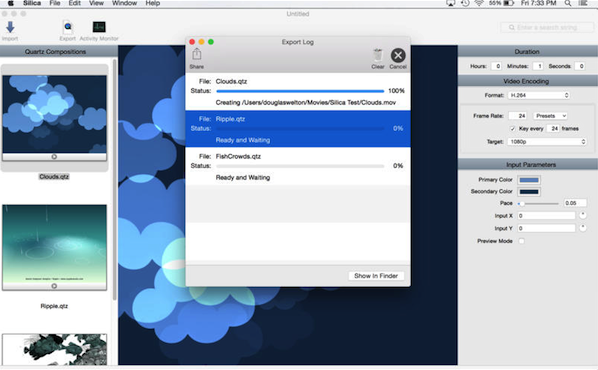Open the Activity Monitor toolbar icon
The image size is (598, 370).
(x=99, y=27)
